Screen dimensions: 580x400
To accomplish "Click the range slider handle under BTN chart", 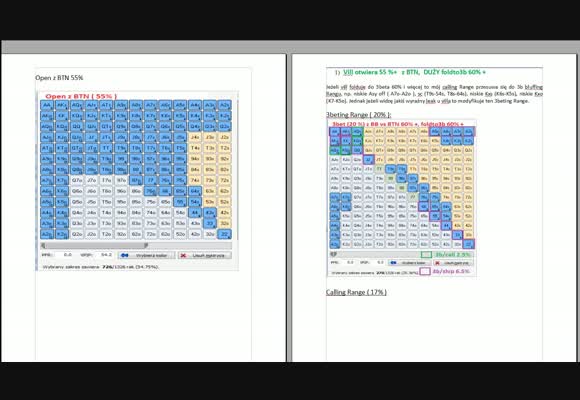I will click(x=146, y=245).
